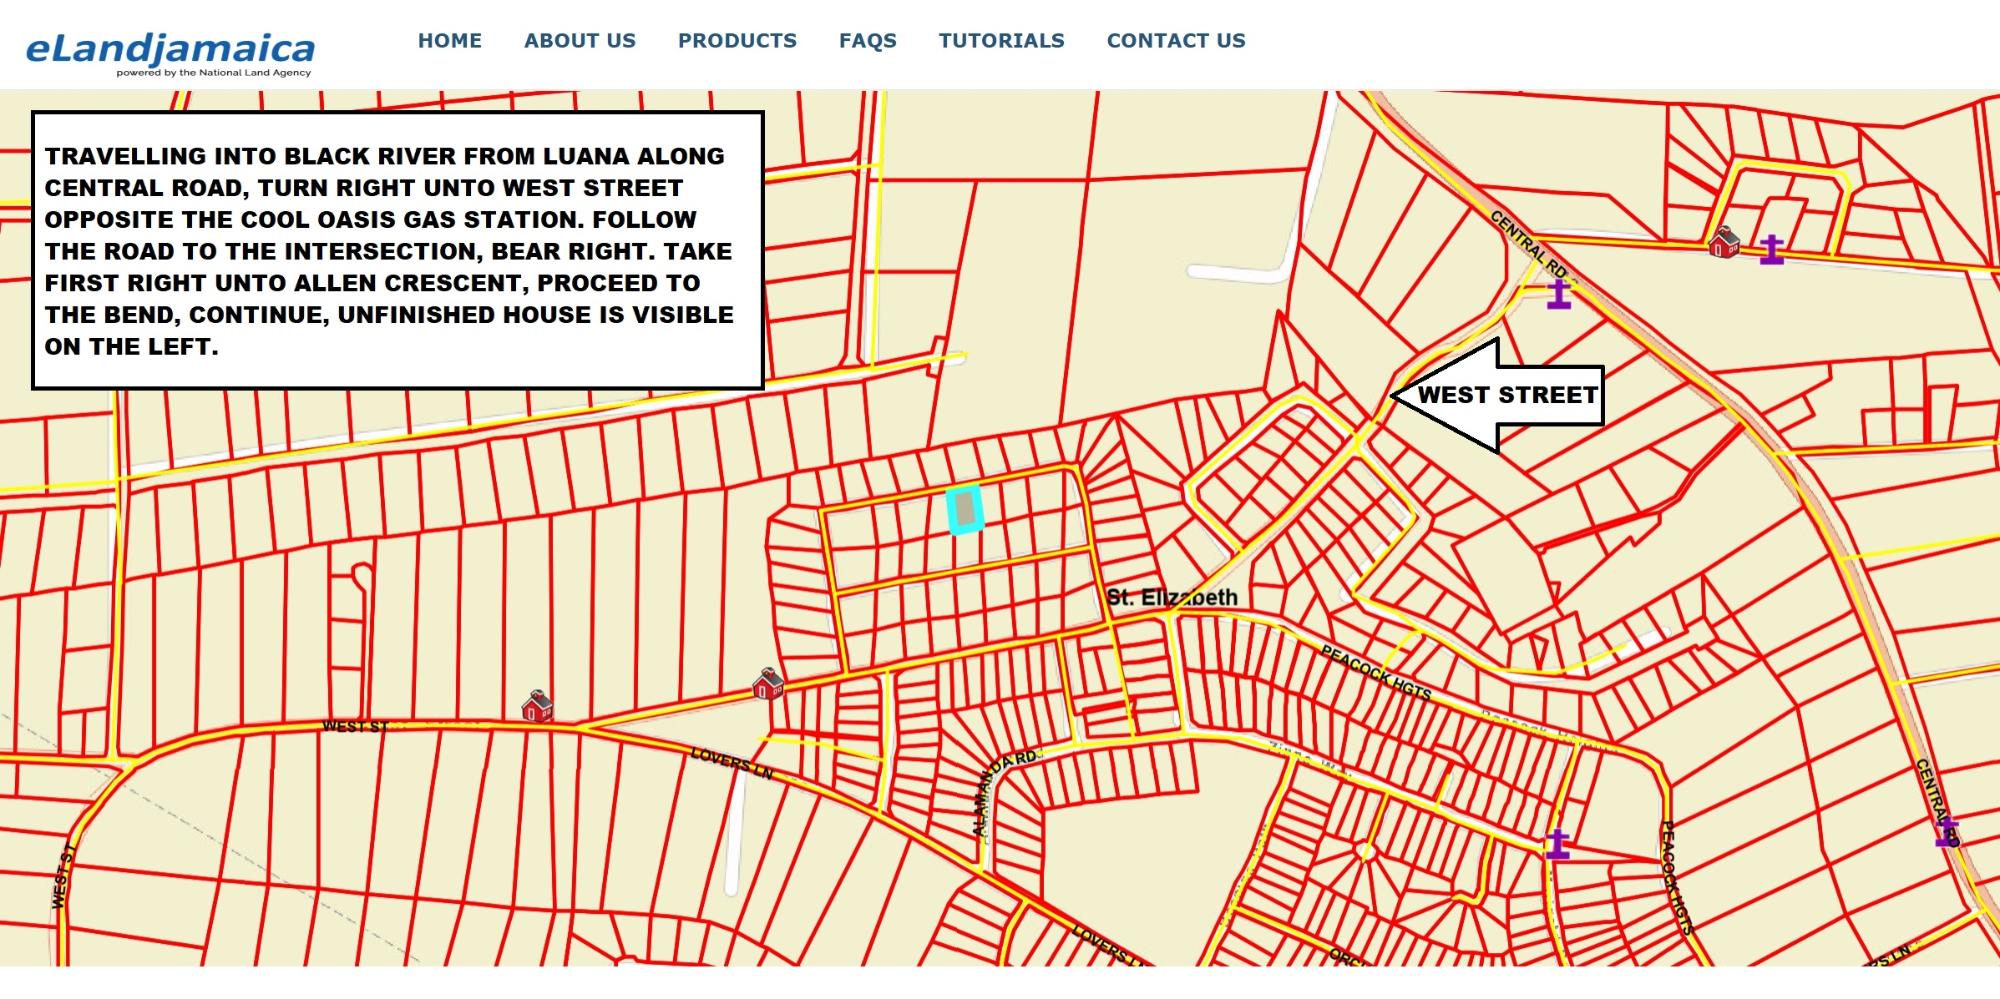Click the St. Elizabeth map label
2000x999 pixels.
point(1172,597)
